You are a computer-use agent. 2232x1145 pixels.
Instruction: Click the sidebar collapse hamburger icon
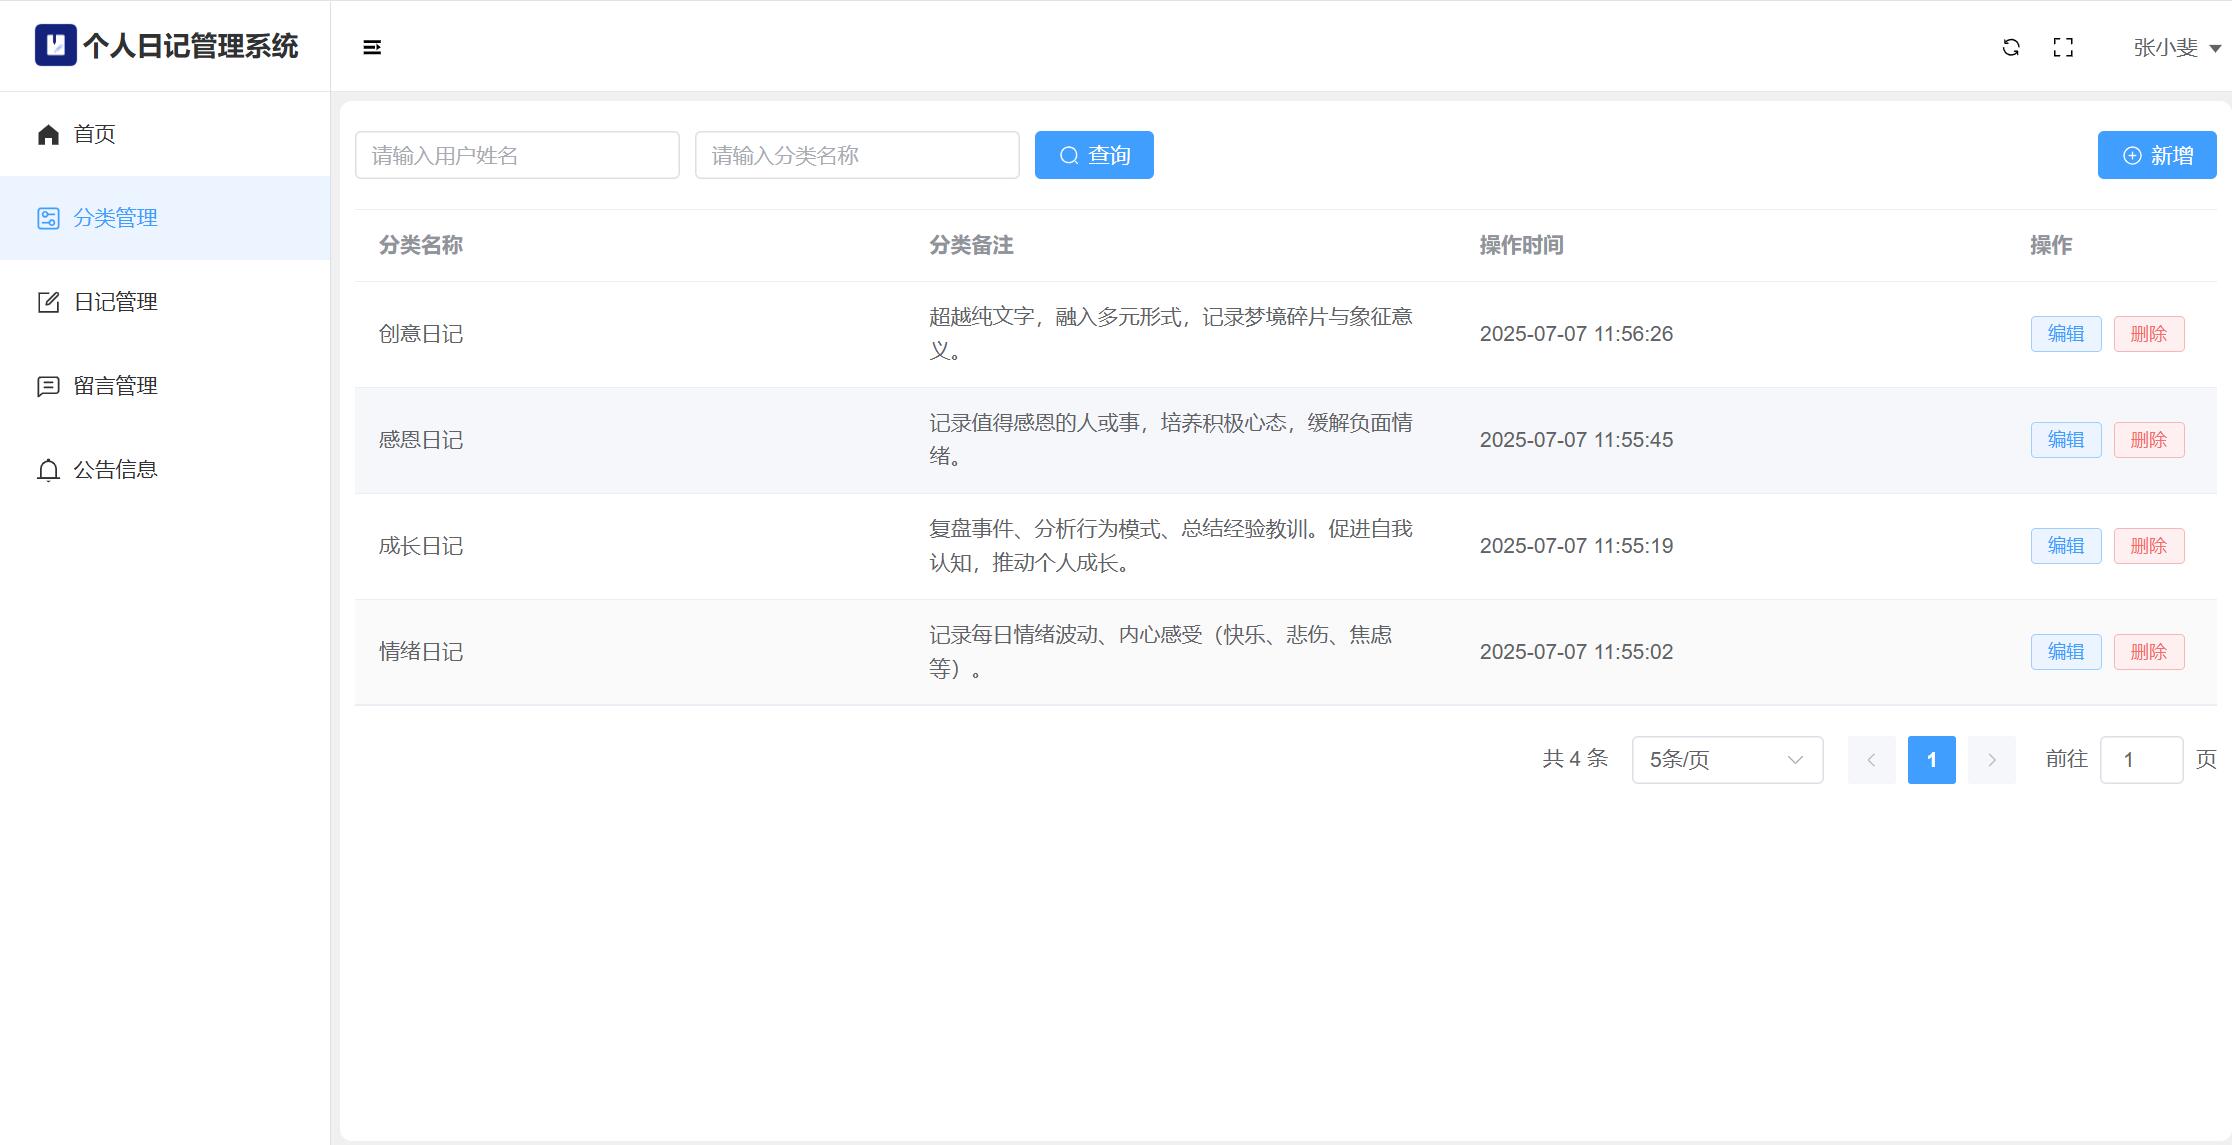372,47
